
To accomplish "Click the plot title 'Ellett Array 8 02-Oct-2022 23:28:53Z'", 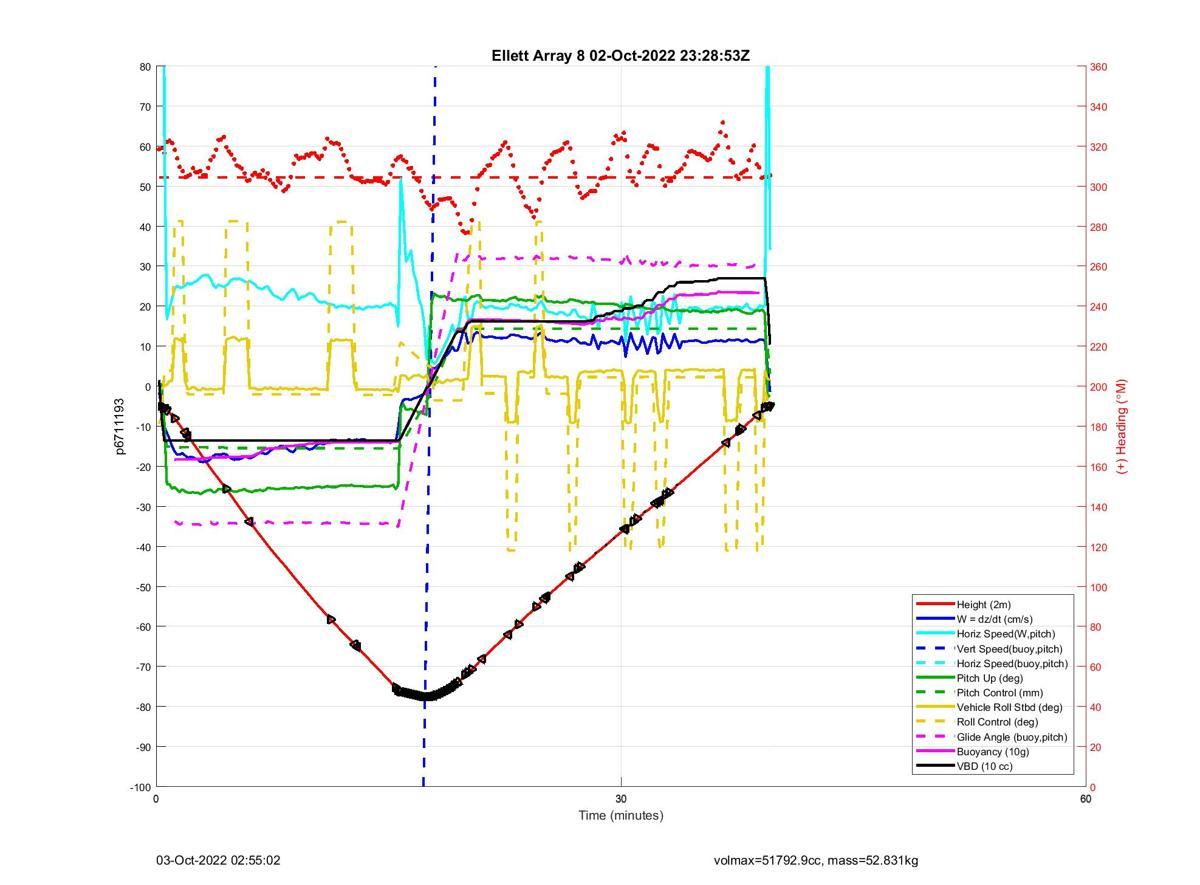I will pos(620,56).
